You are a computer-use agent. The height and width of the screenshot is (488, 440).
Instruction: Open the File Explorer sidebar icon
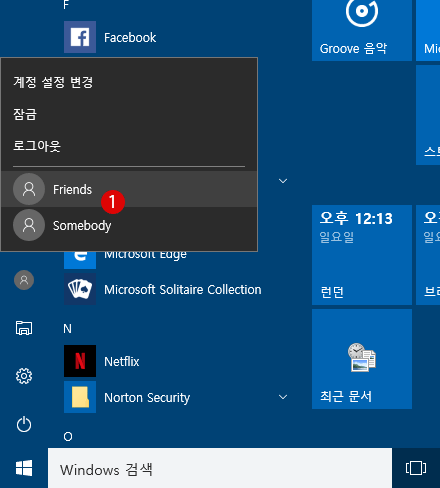tap(24, 328)
